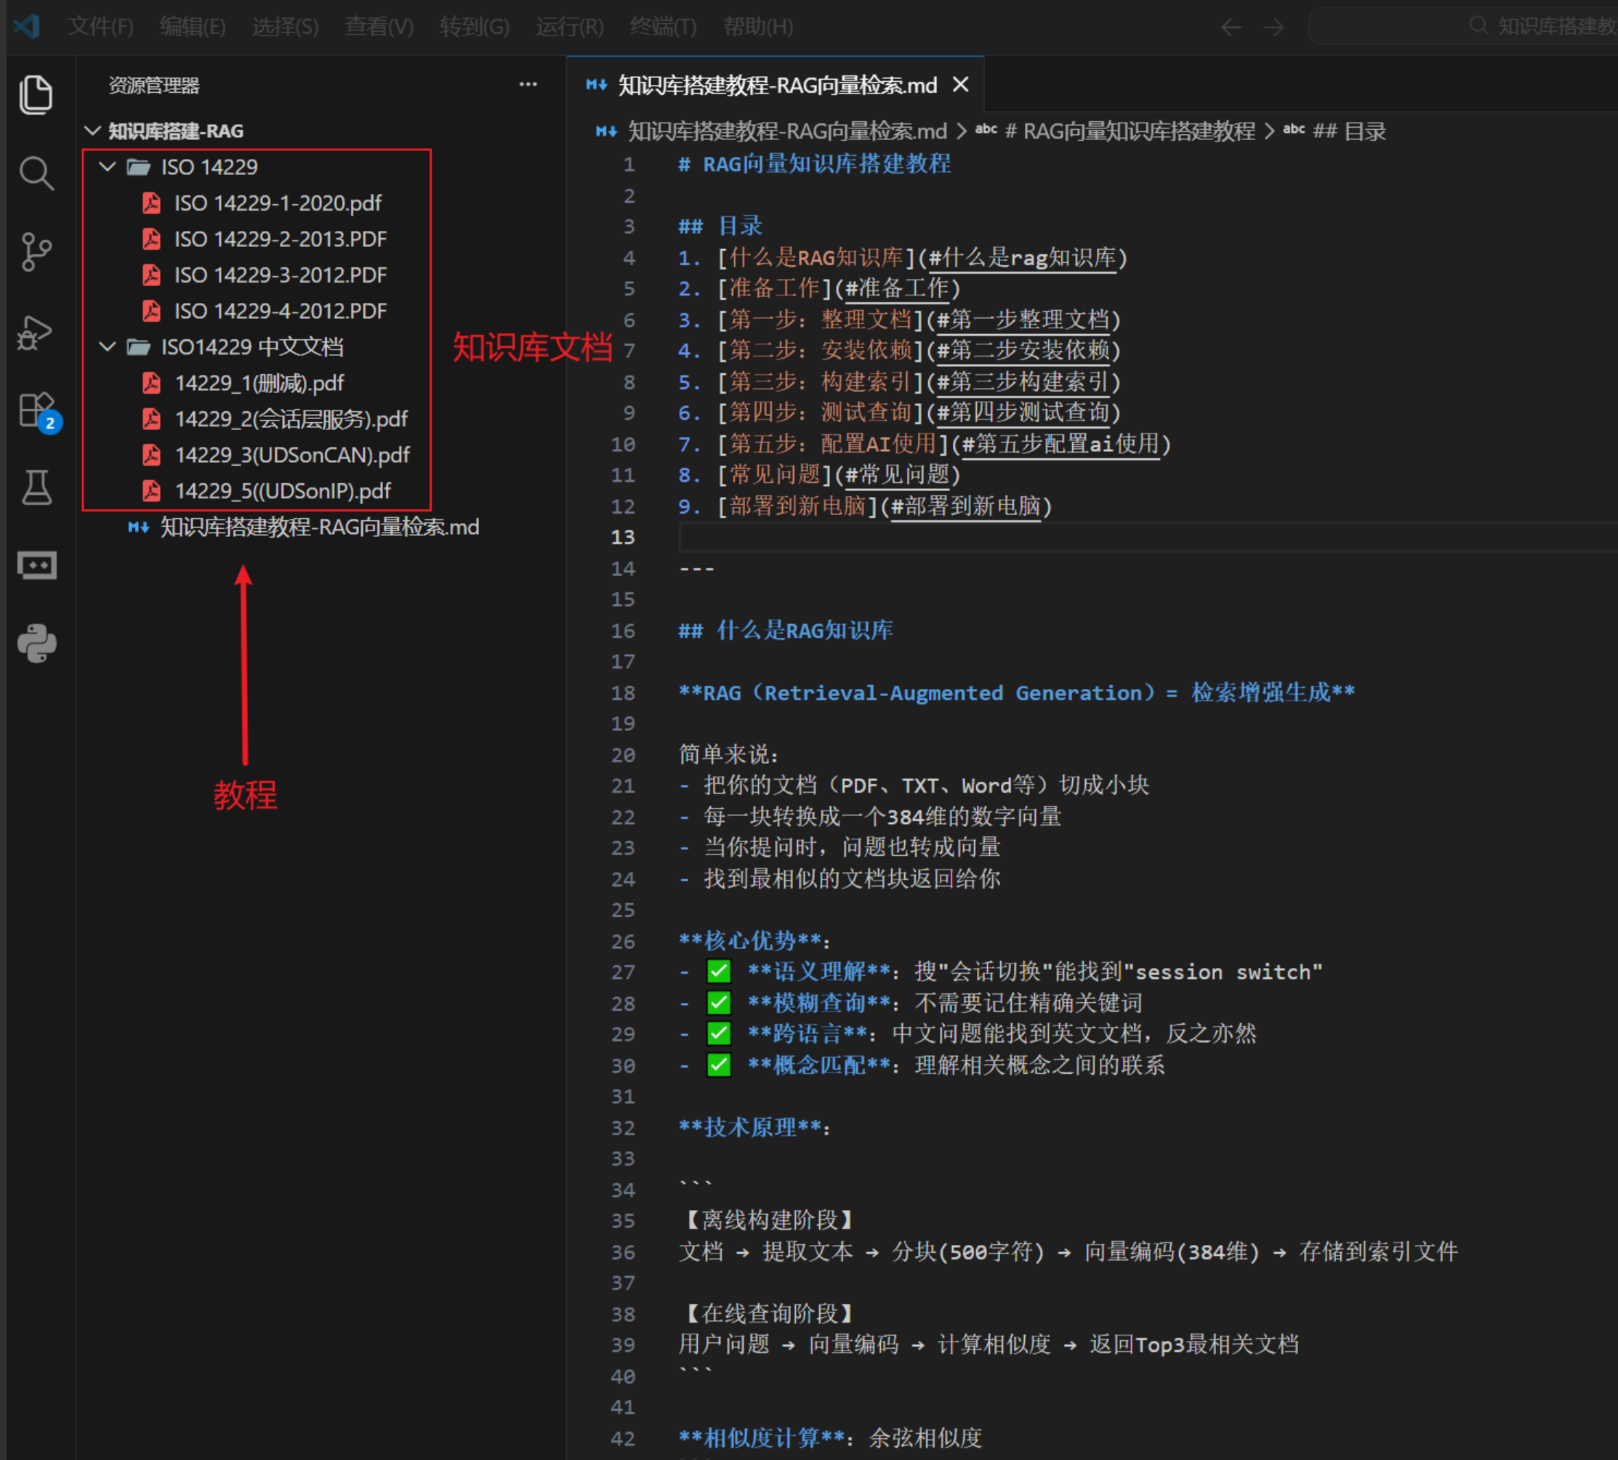The image size is (1618, 1460).
Task: Open the Explorer view in activity bar
Action: 36,95
